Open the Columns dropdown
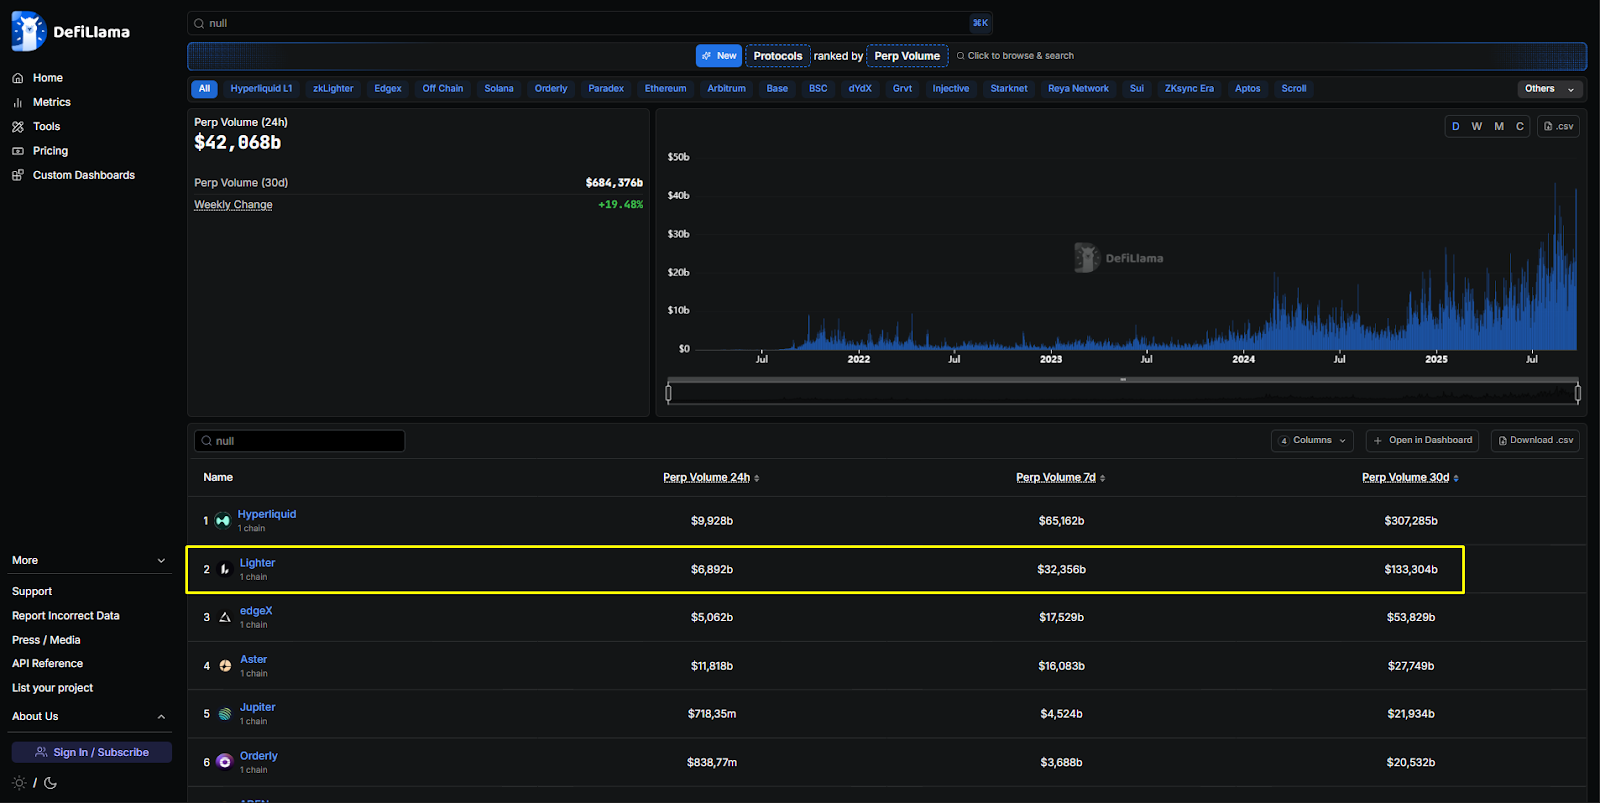Image resolution: width=1600 pixels, height=803 pixels. coord(1314,440)
